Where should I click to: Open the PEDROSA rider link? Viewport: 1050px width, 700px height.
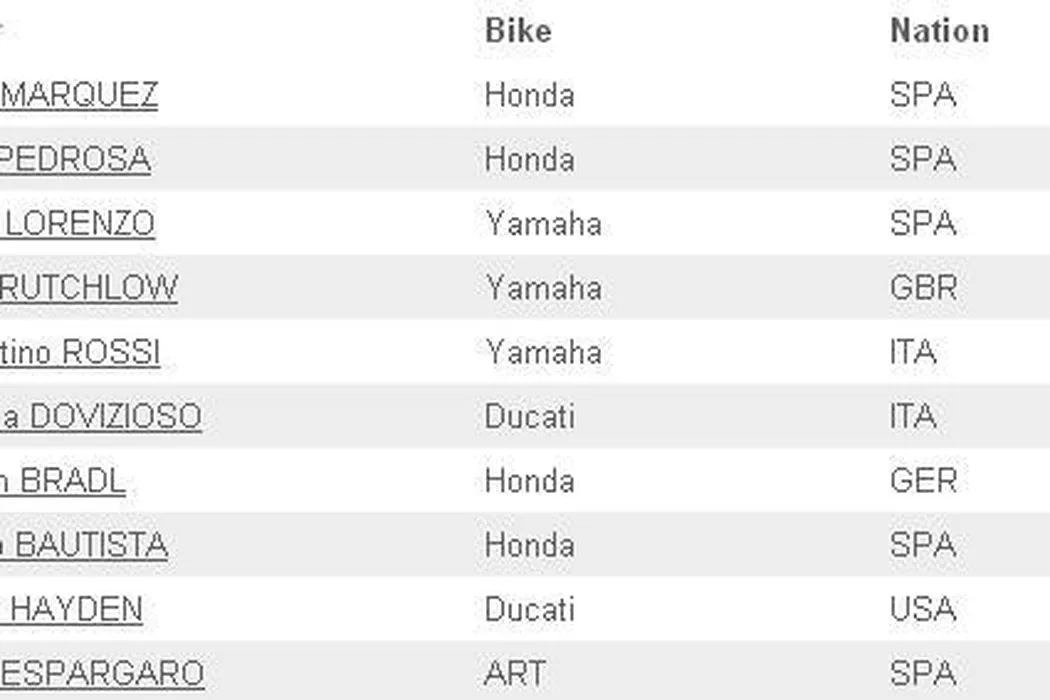75,159
